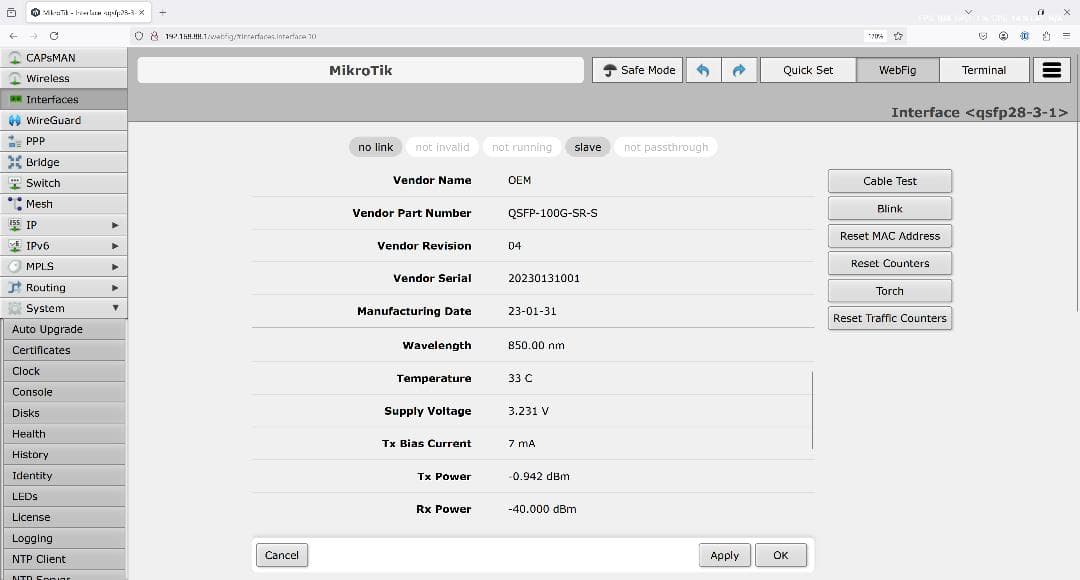Open the Wireless menu icon

14,79
